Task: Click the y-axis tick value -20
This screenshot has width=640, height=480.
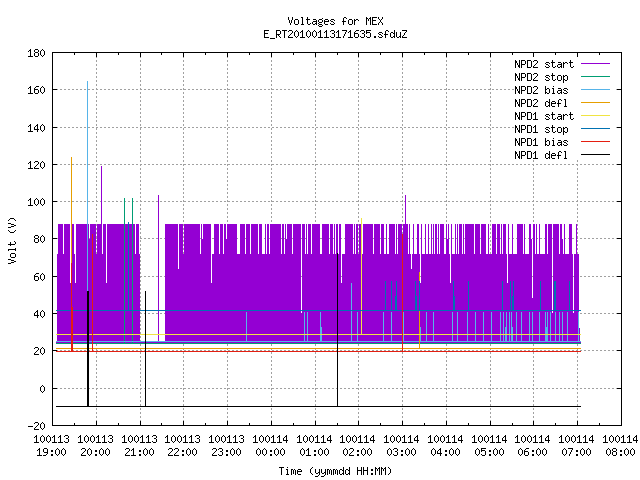Action: tap(36, 425)
